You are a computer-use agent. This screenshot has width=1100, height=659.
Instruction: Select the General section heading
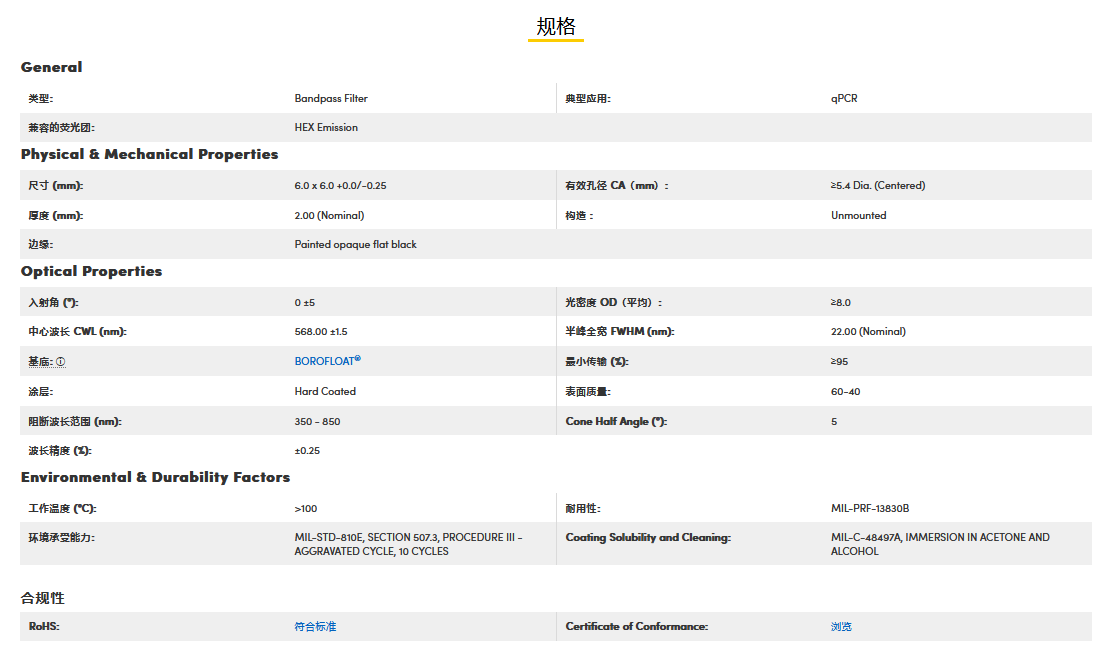coord(52,67)
